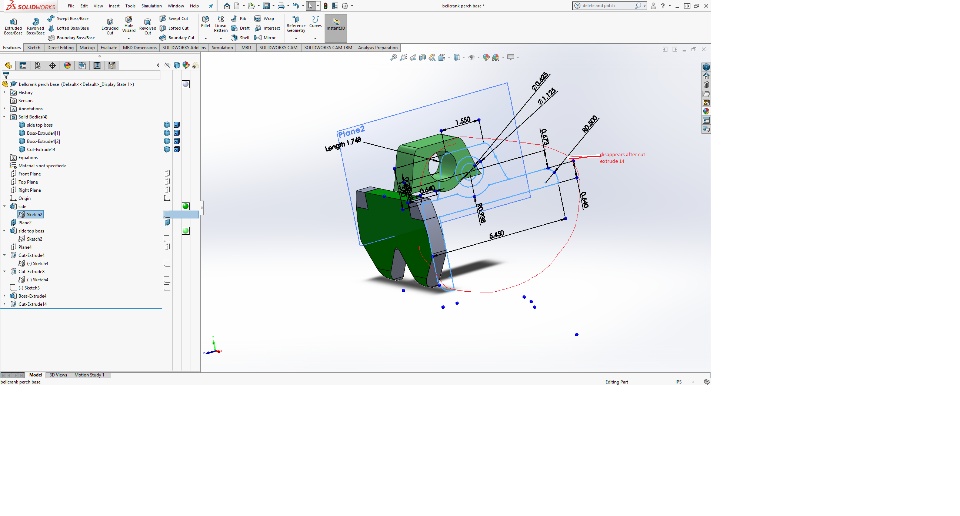Open the Appearances task pane tab

(x=706, y=111)
